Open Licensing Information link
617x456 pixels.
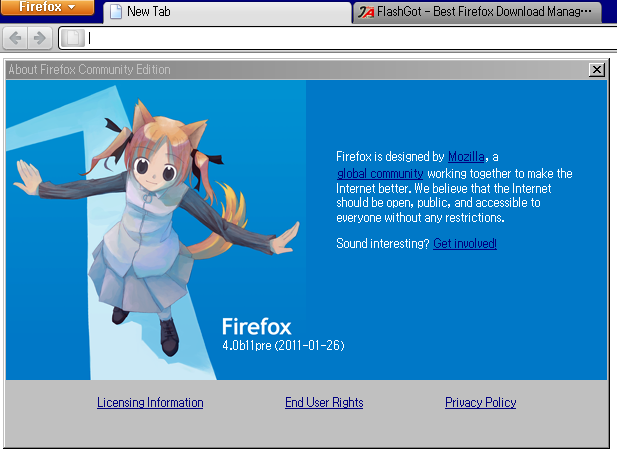(x=150, y=402)
